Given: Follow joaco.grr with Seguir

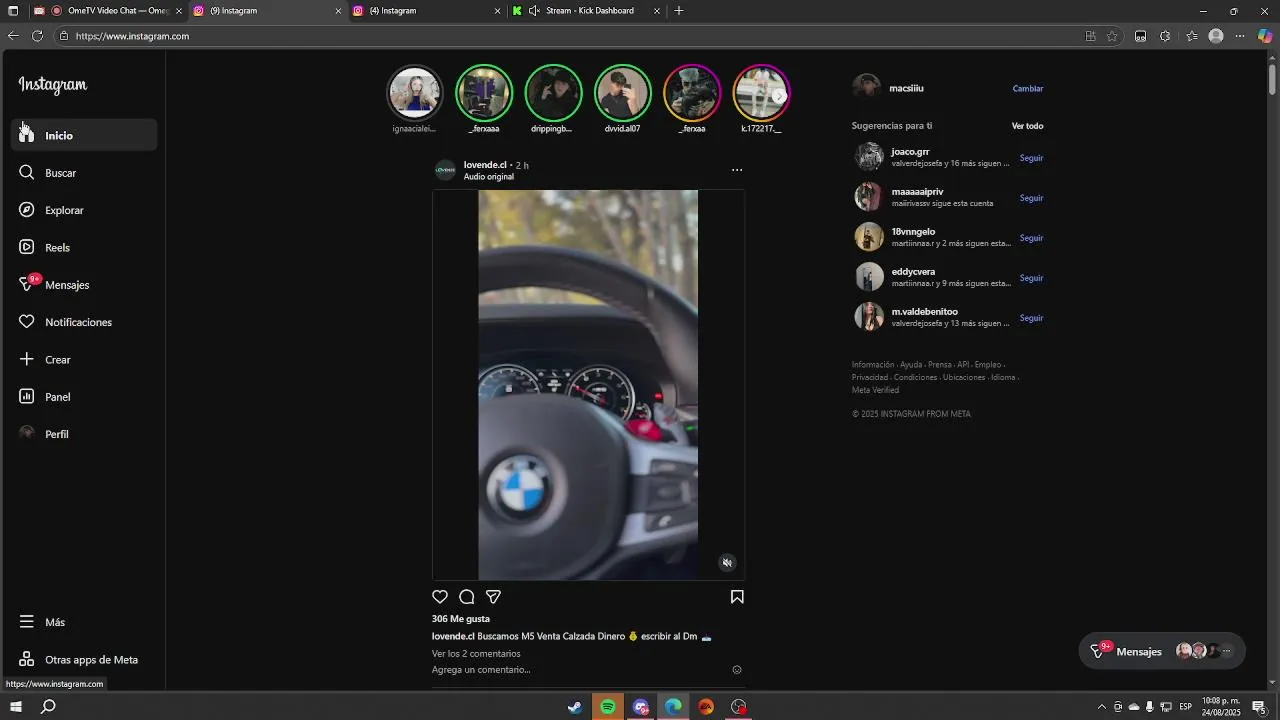Looking at the screenshot, I should (x=1032, y=158).
